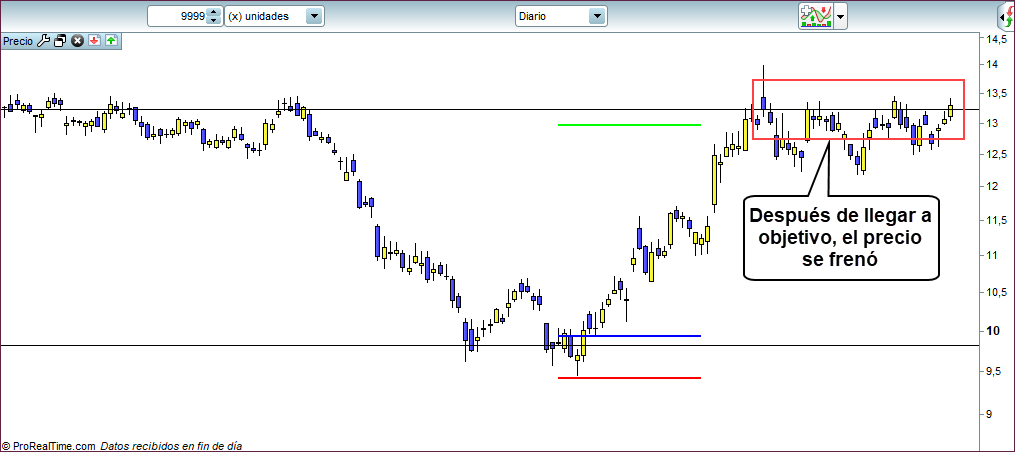Click the duplicate windows icon beside Precio
The image size is (1015, 452).
click(x=60, y=41)
